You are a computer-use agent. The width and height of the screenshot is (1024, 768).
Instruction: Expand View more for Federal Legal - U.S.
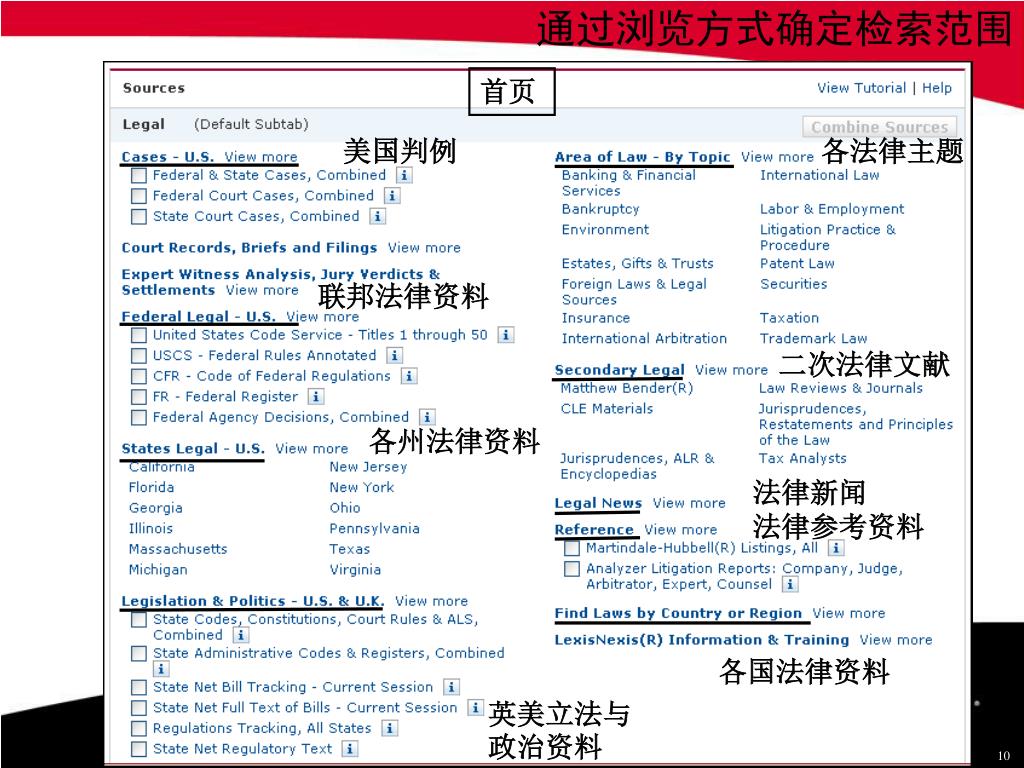point(323,317)
